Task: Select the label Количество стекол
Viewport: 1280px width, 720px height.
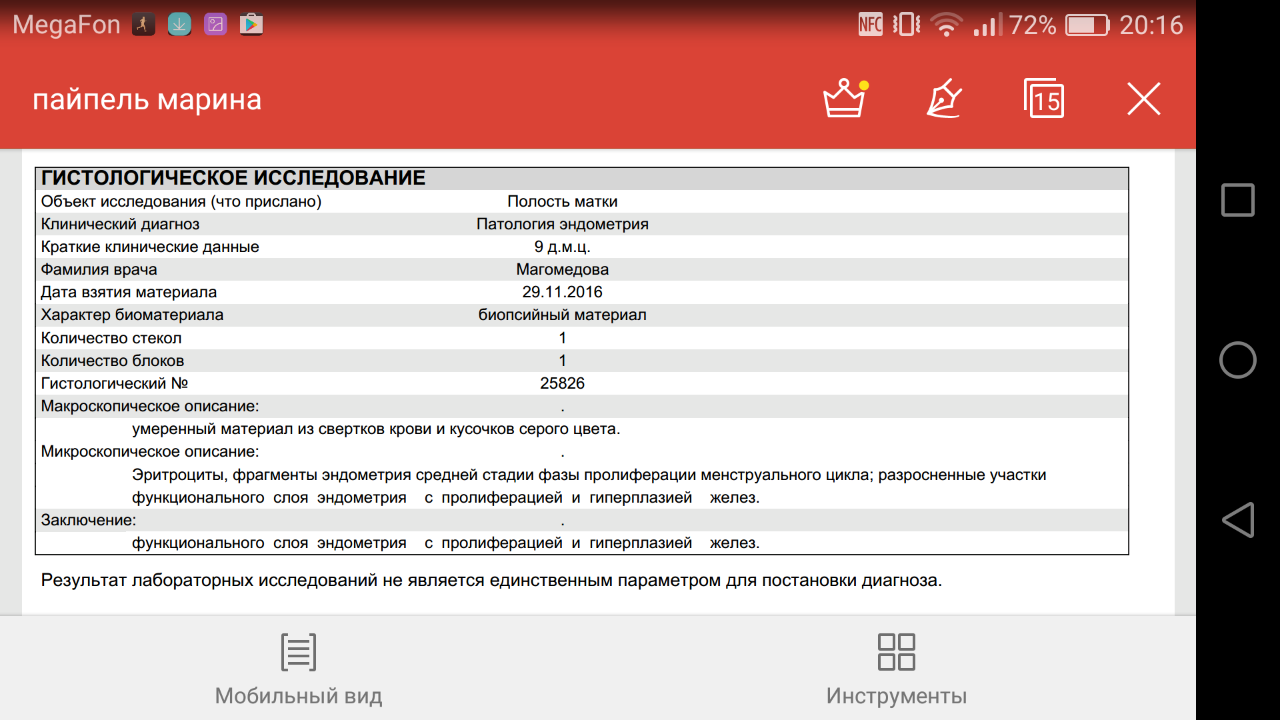Action: click(111, 338)
